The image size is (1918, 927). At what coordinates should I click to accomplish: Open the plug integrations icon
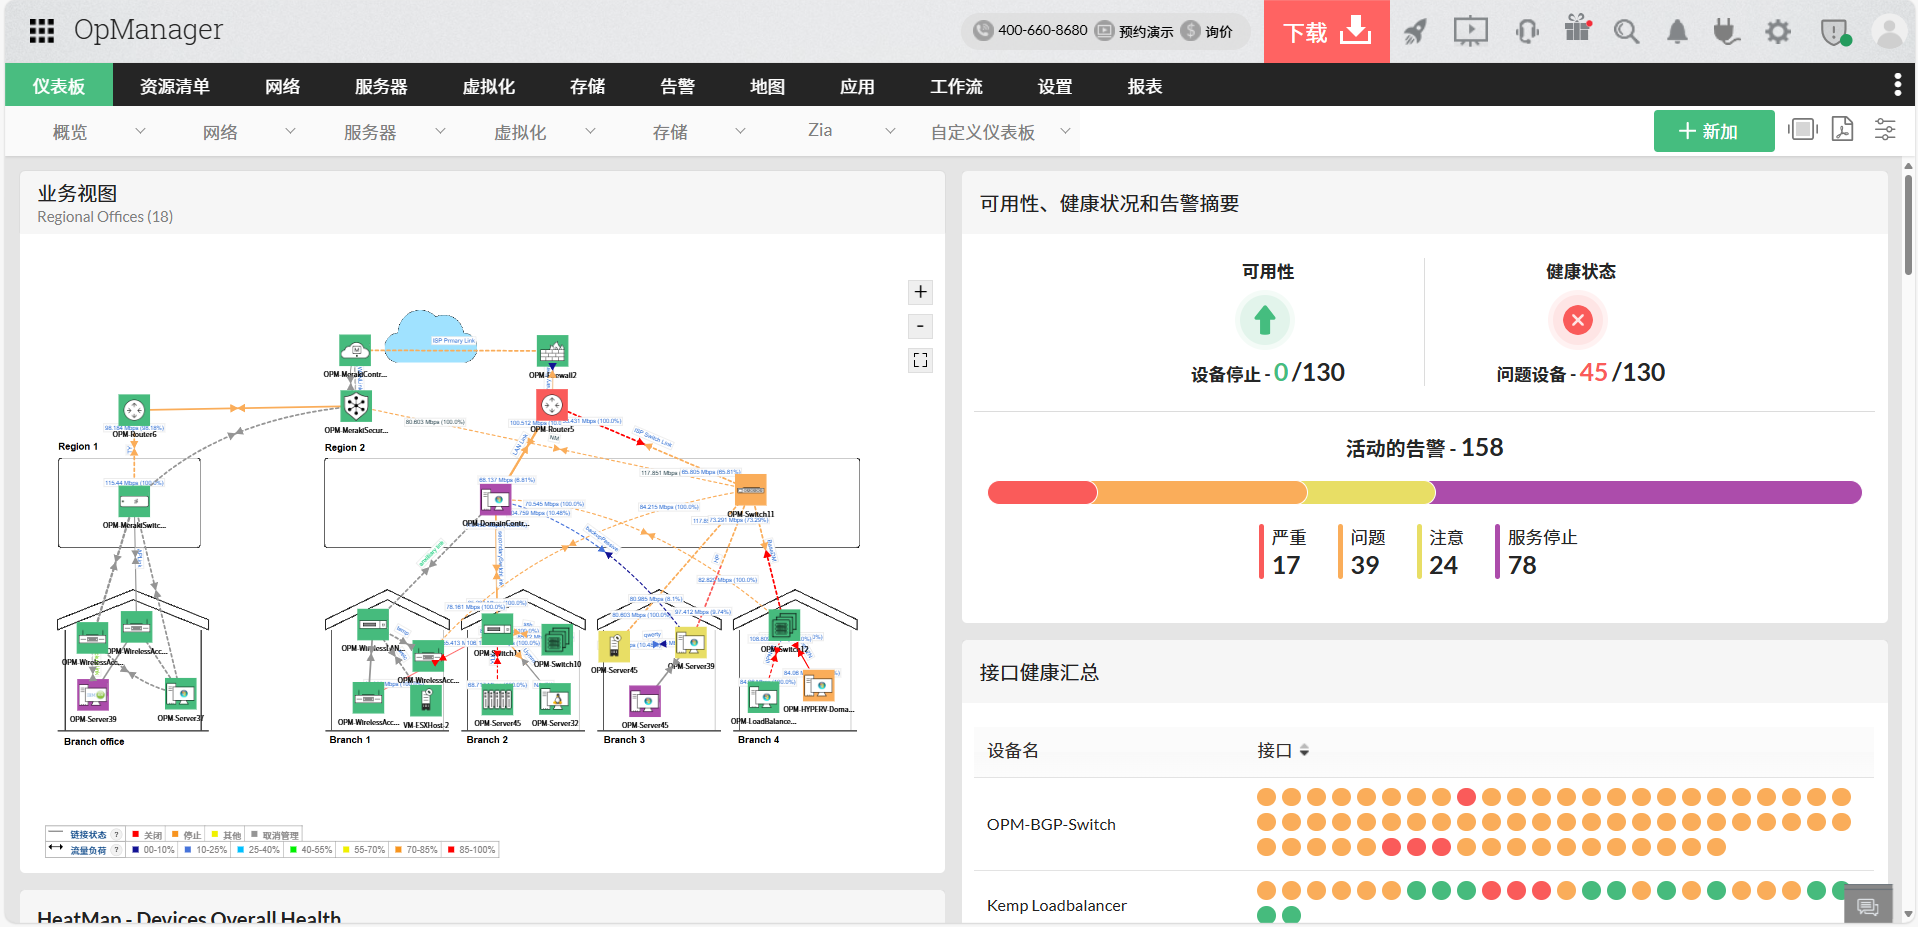1726,31
